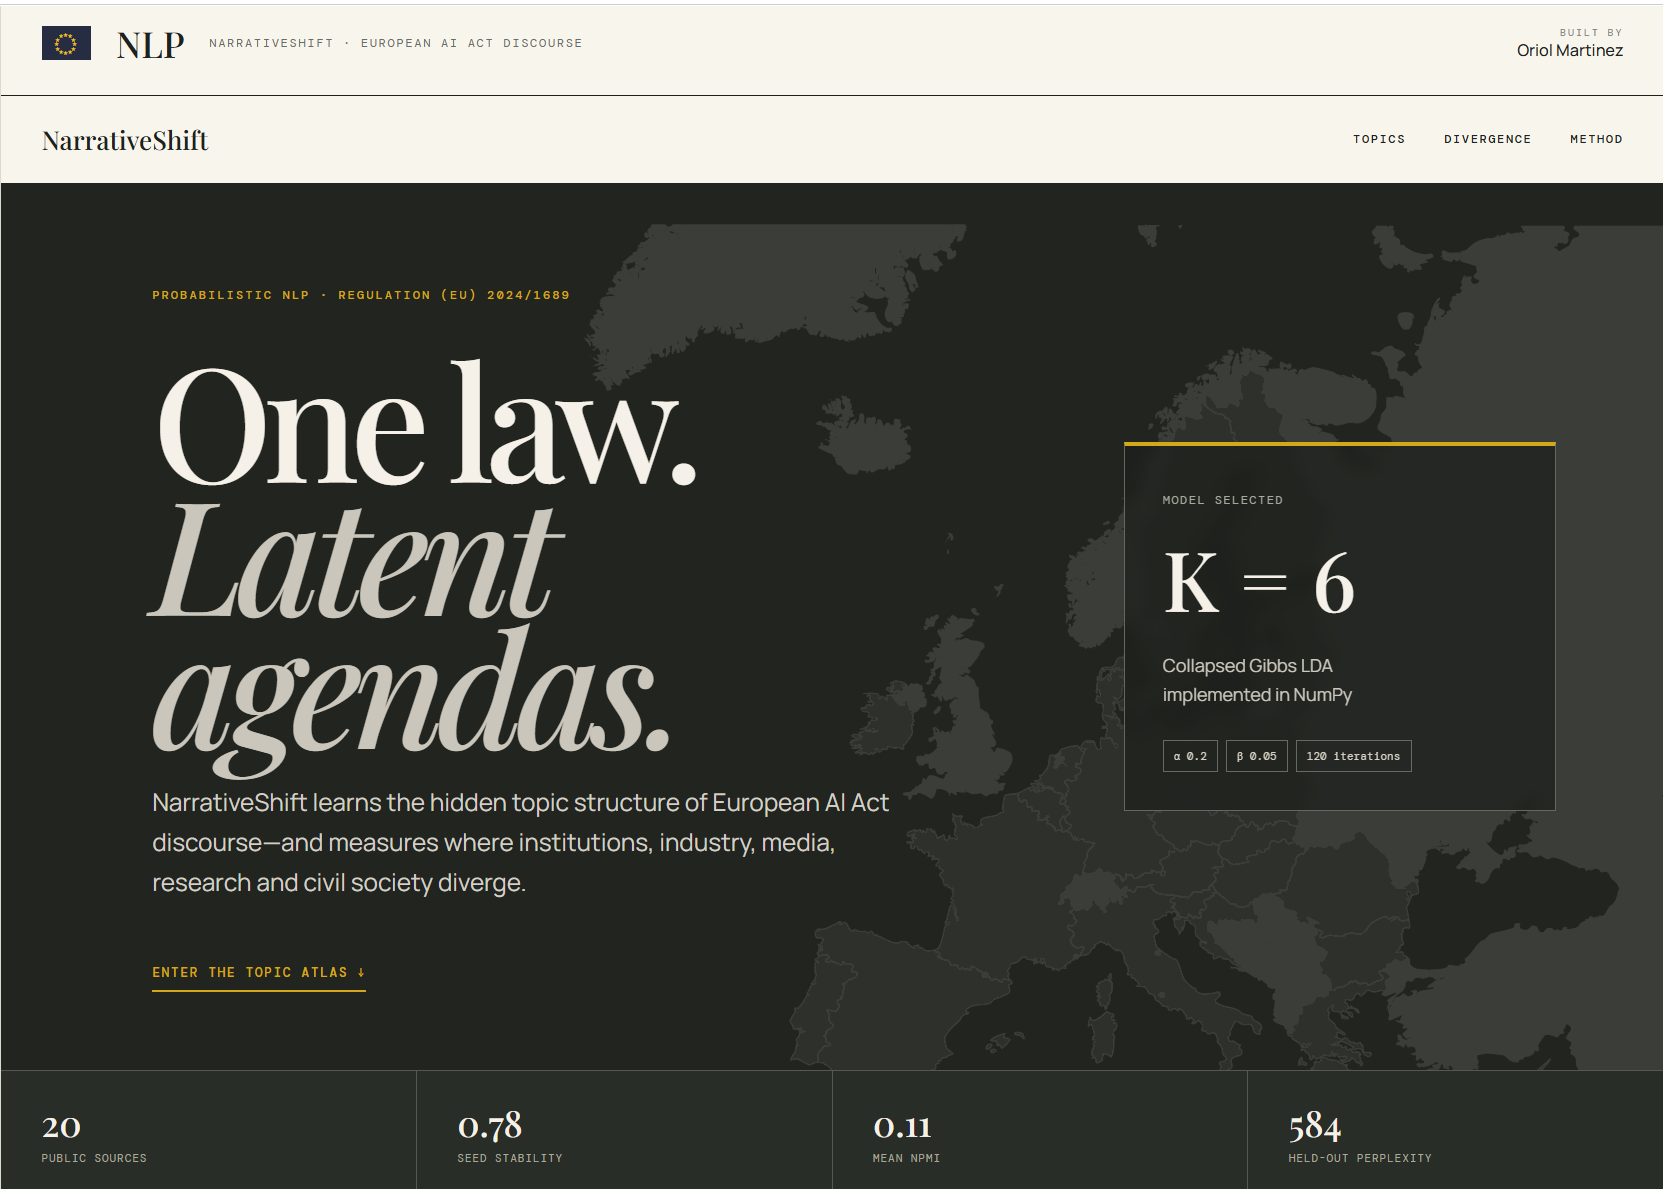The image size is (1663, 1189).
Task: Open the Divergence nav item
Action: [x=1487, y=139]
